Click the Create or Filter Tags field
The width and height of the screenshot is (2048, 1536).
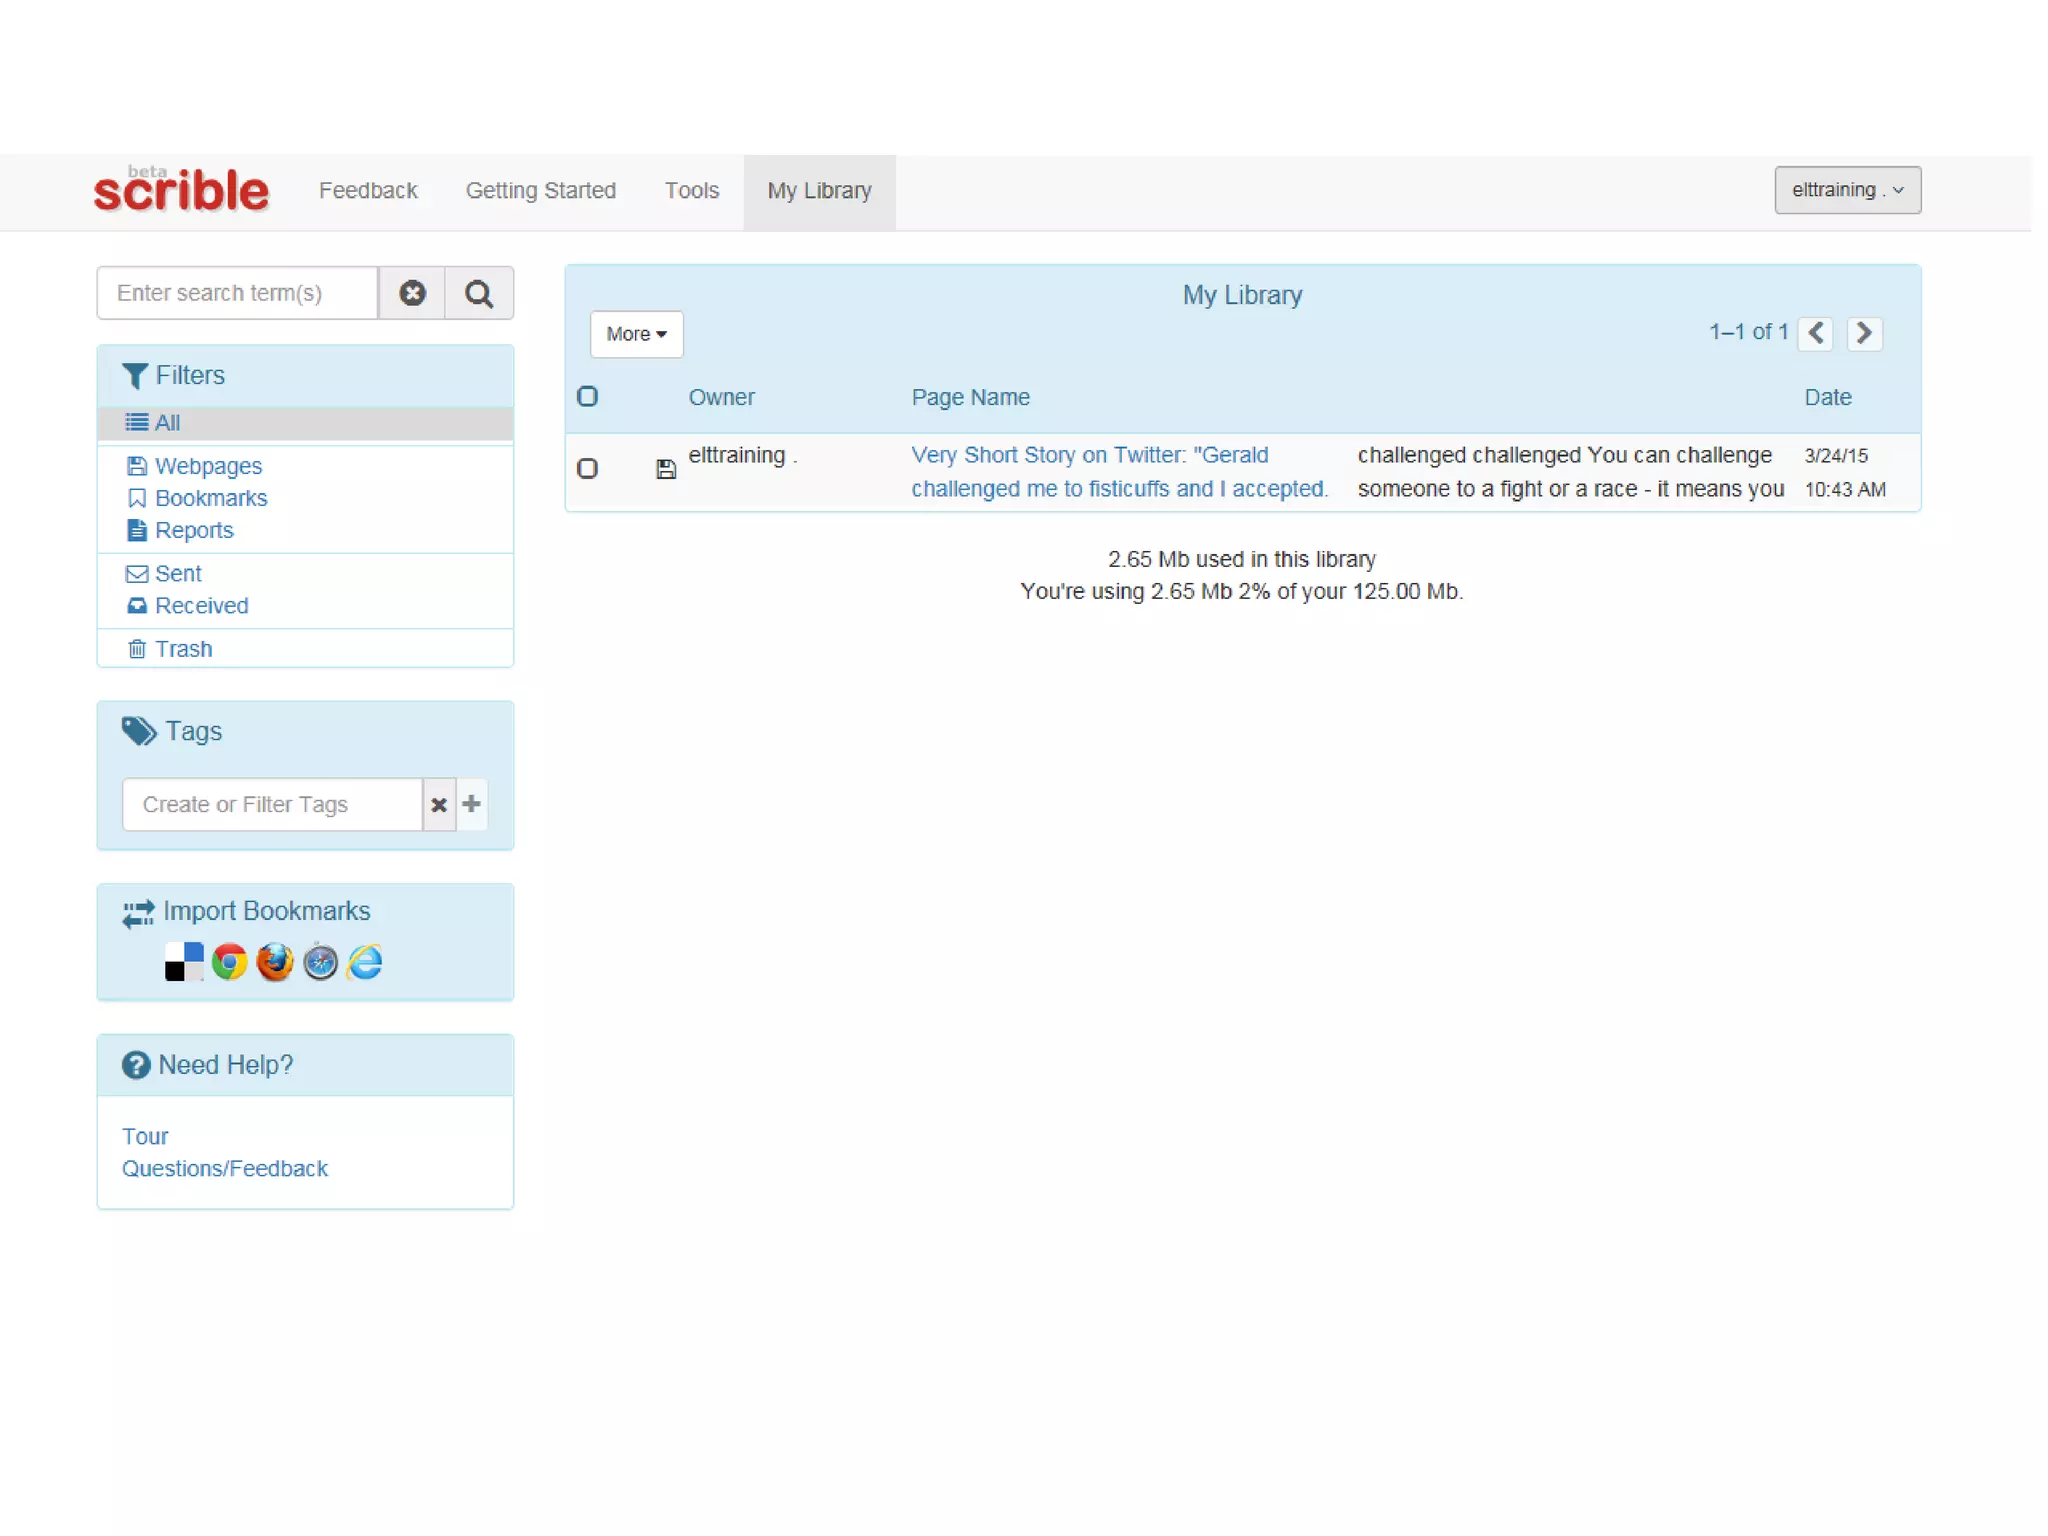(272, 804)
